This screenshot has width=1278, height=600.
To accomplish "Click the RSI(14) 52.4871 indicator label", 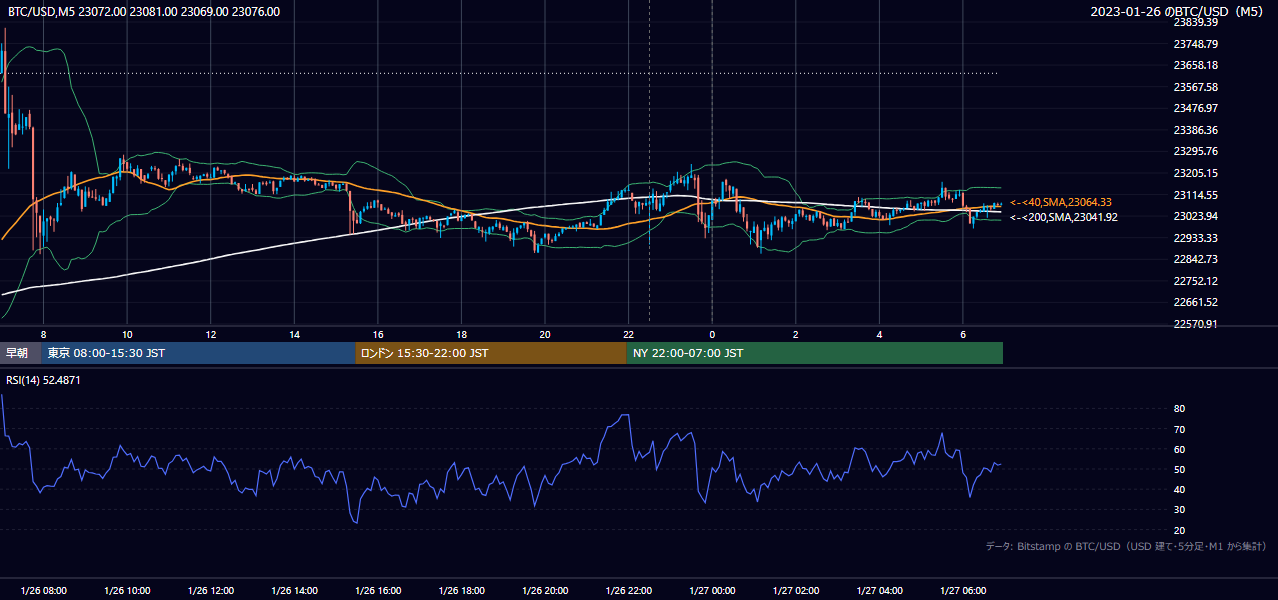I will click(44, 380).
